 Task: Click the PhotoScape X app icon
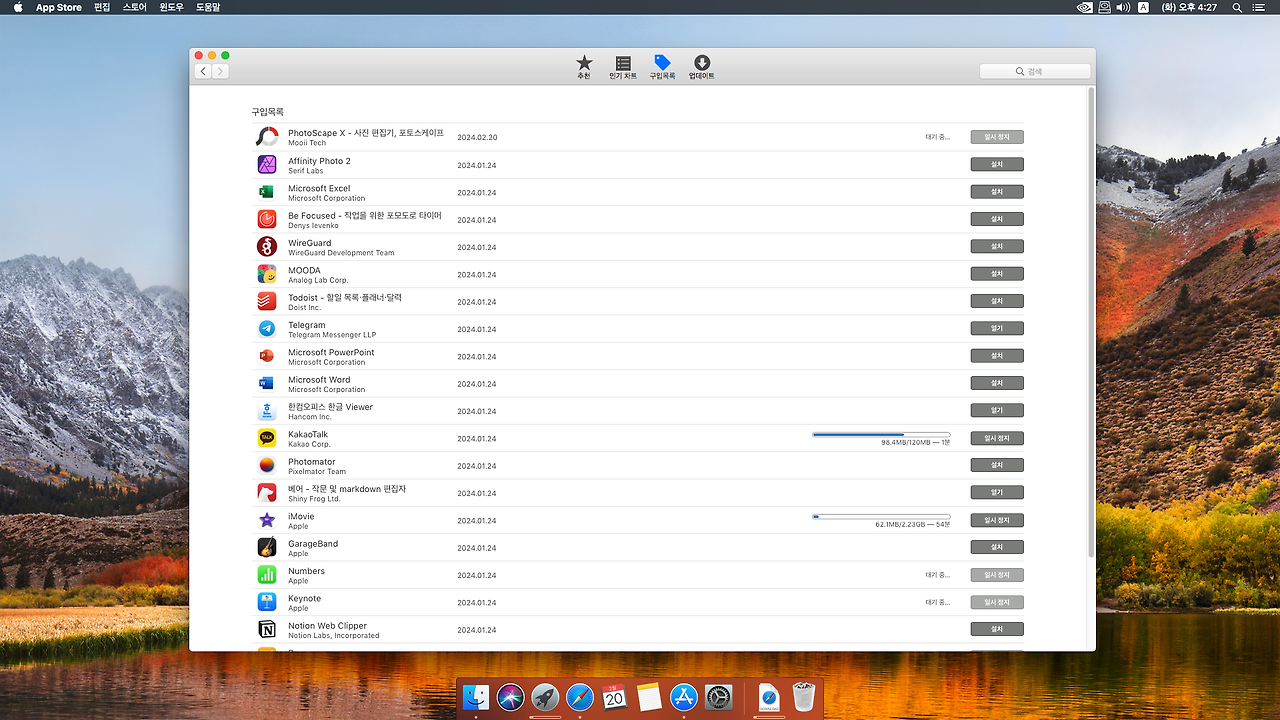coord(267,137)
